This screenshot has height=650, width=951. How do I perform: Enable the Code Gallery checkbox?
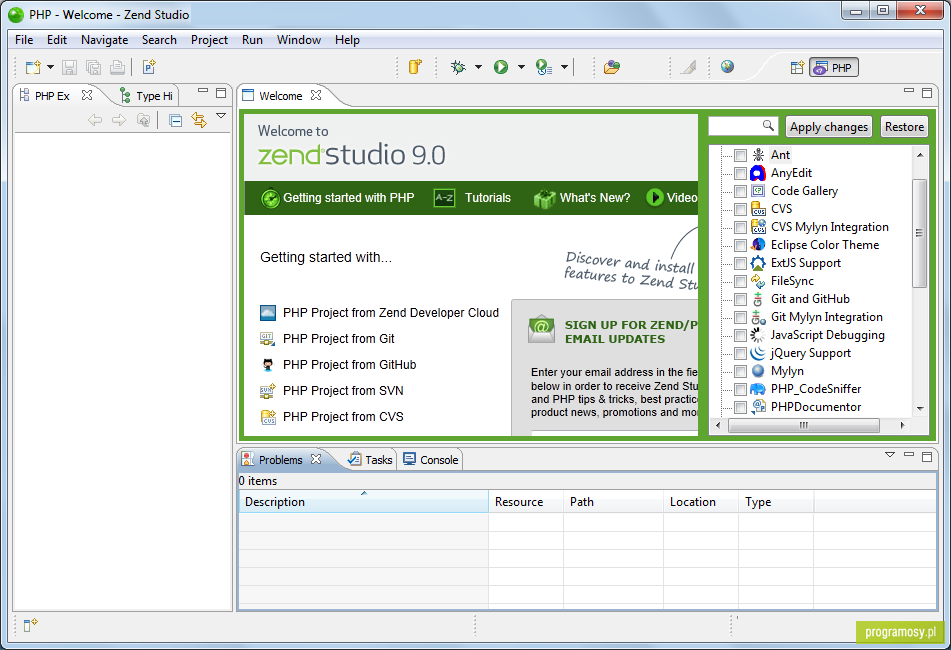[740, 192]
